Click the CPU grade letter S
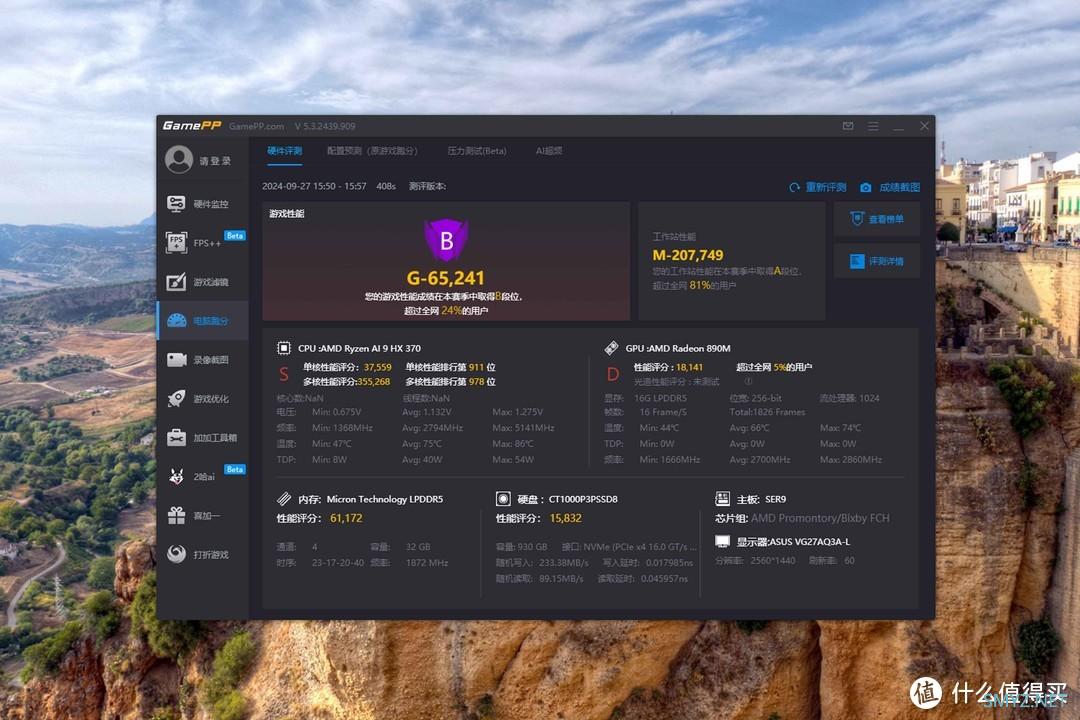 (284, 374)
